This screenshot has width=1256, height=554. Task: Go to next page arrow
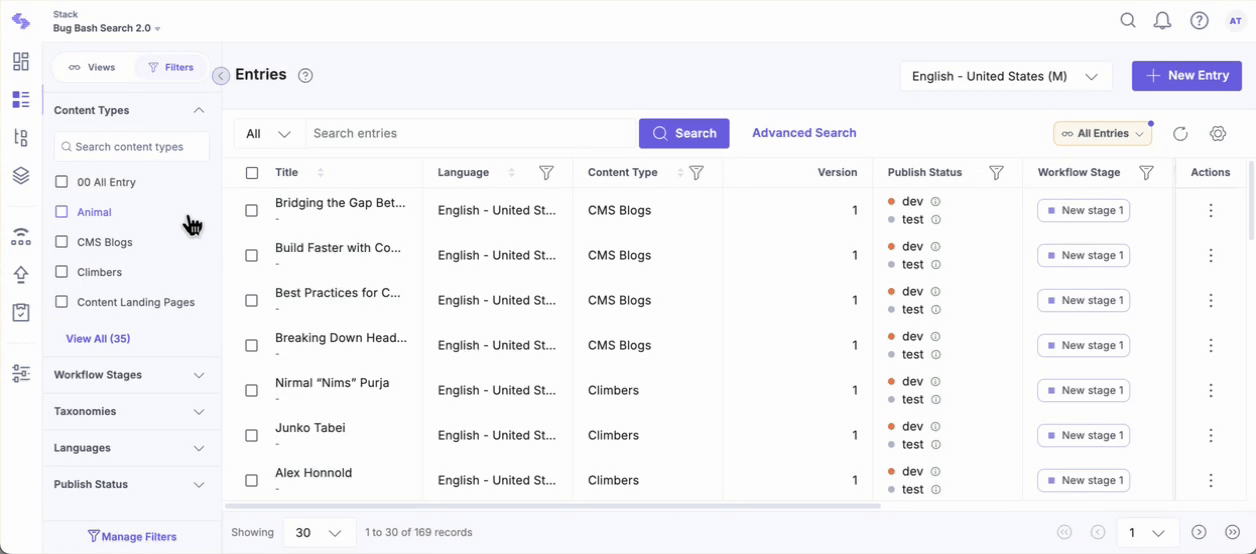pyautogui.click(x=1199, y=533)
